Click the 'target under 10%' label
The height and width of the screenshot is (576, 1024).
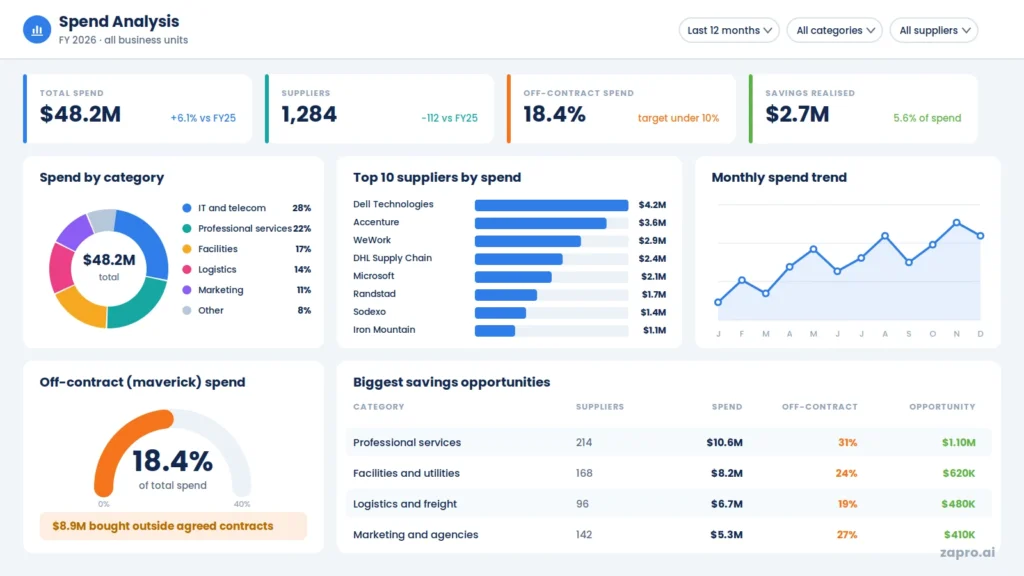tap(679, 118)
